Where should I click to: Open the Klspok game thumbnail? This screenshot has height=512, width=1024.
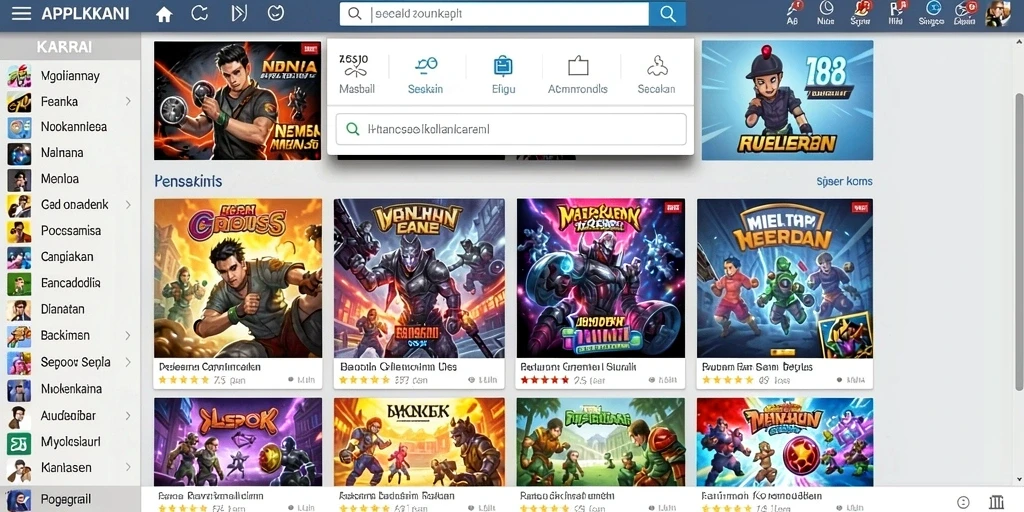click(x=238, y=441)
